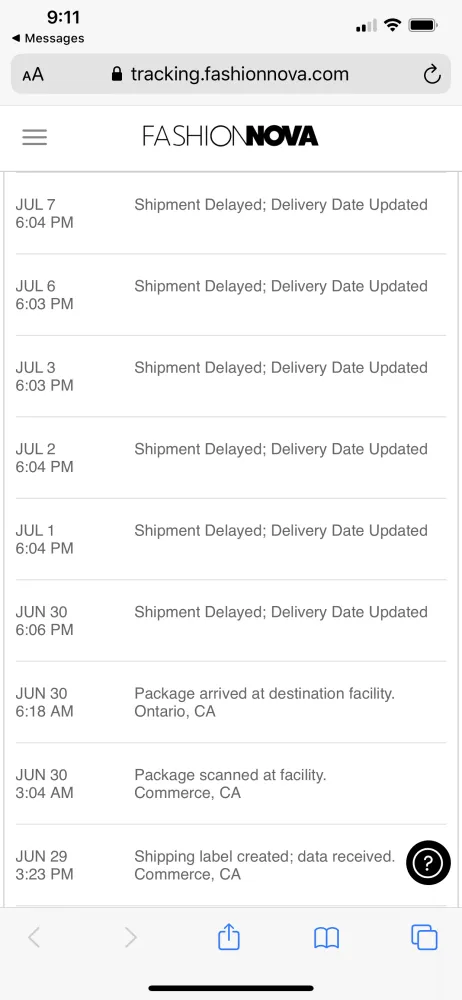Open the help question mark bubble

[x=428, y=863]
